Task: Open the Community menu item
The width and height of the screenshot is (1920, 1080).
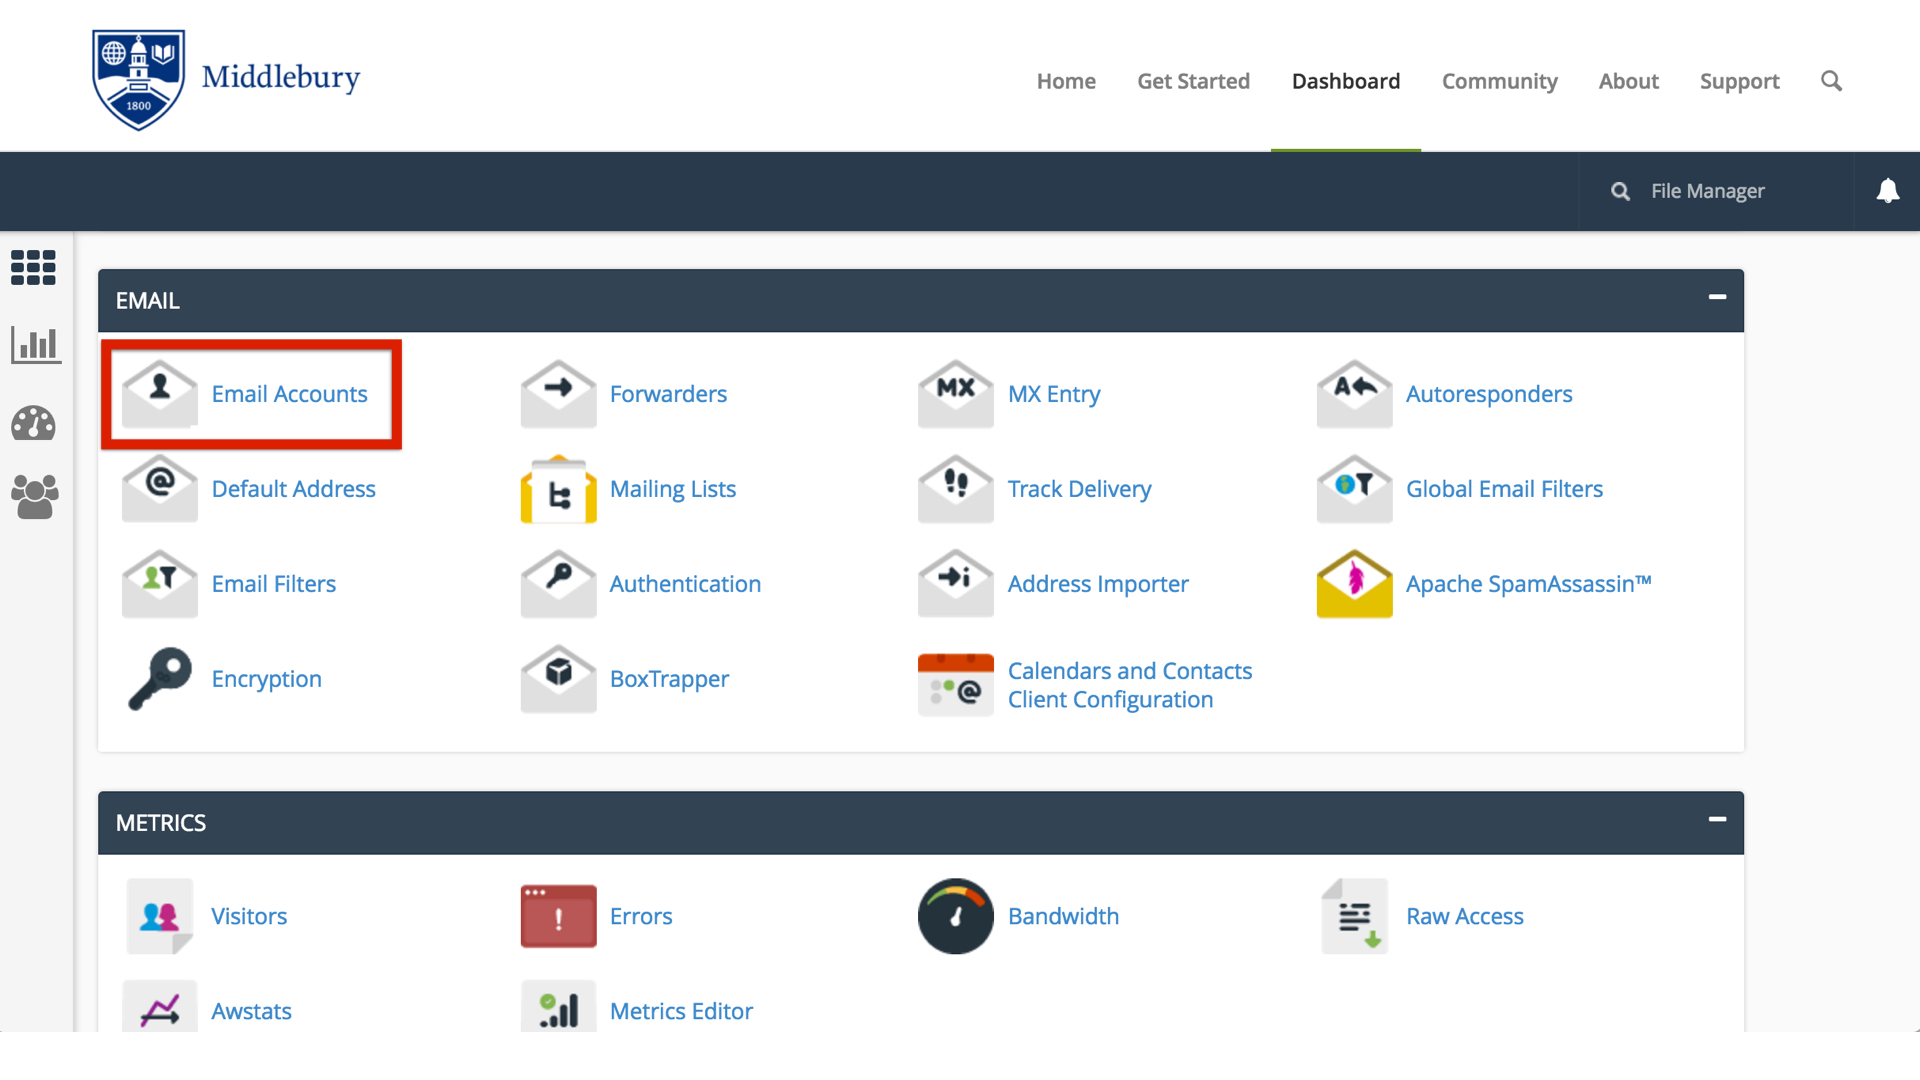Action: click(x=1499, y=81)
